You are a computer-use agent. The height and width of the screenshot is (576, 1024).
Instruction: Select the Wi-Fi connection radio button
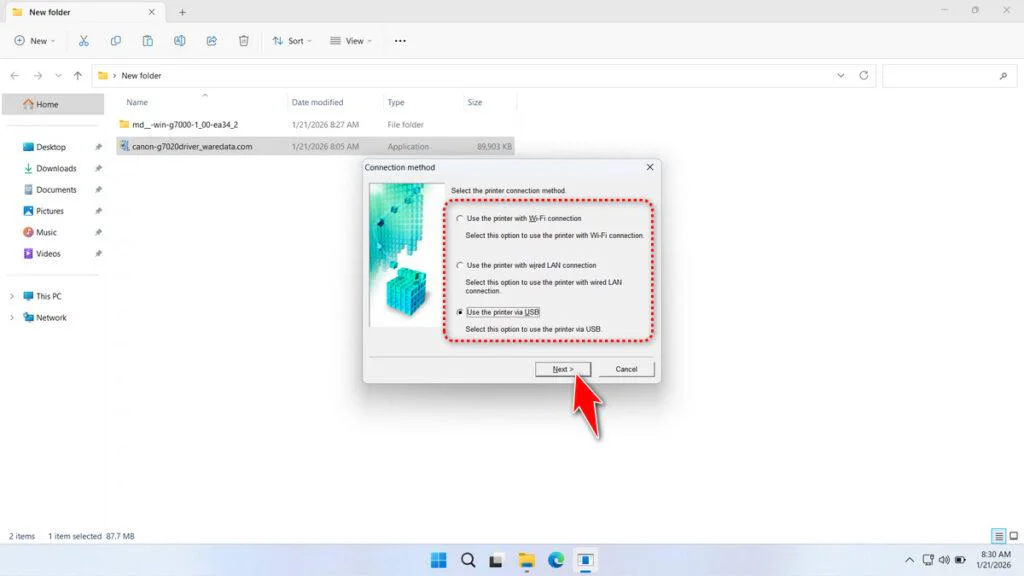tap(458, 218)
